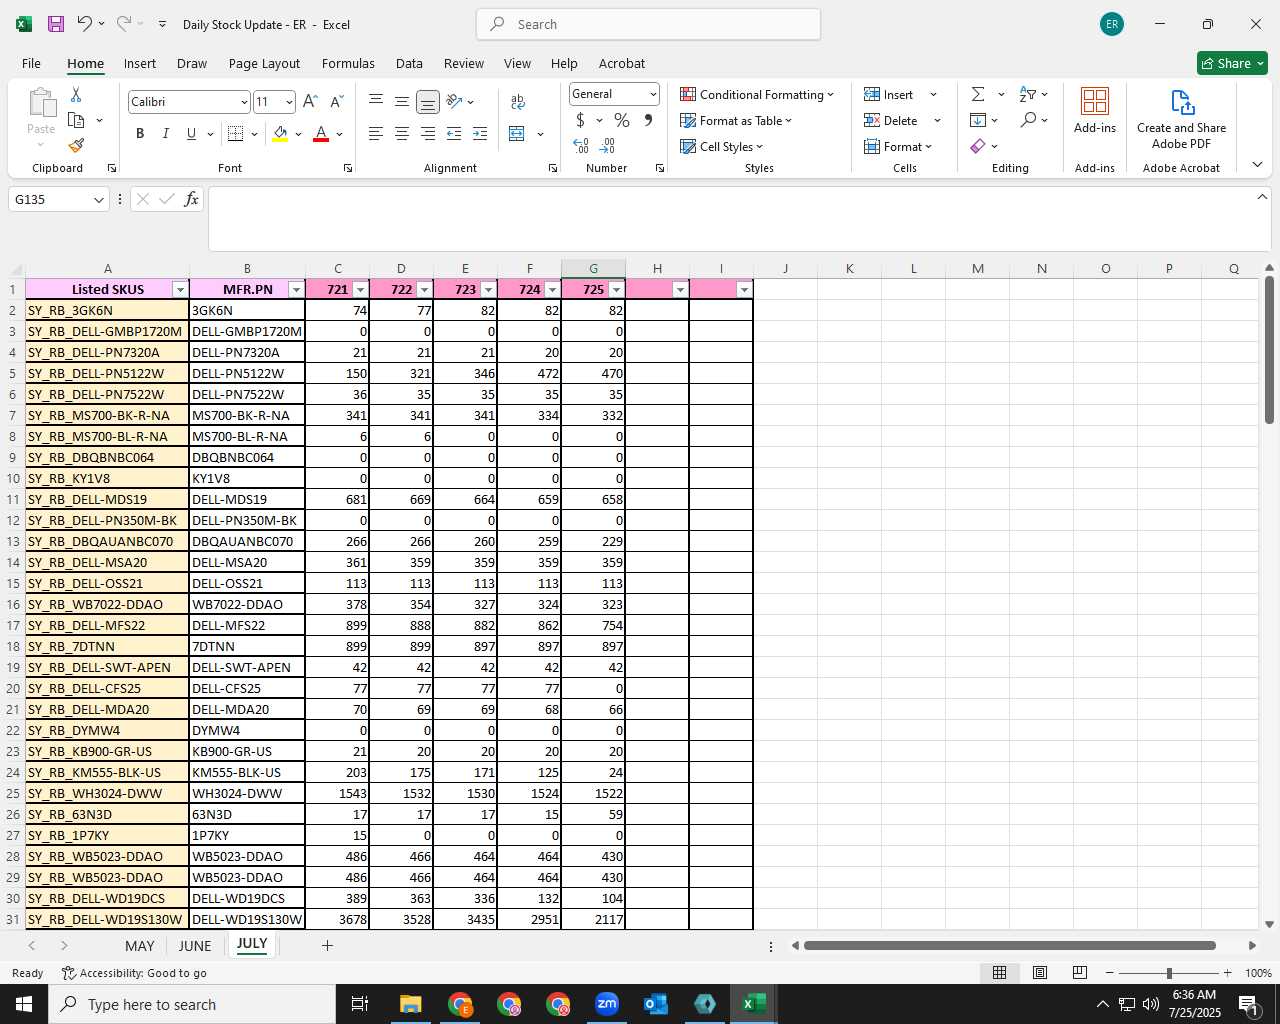Click the Save icon in title bar
This screenshot has height=1024, width=1280.
(x=56, y=24)
